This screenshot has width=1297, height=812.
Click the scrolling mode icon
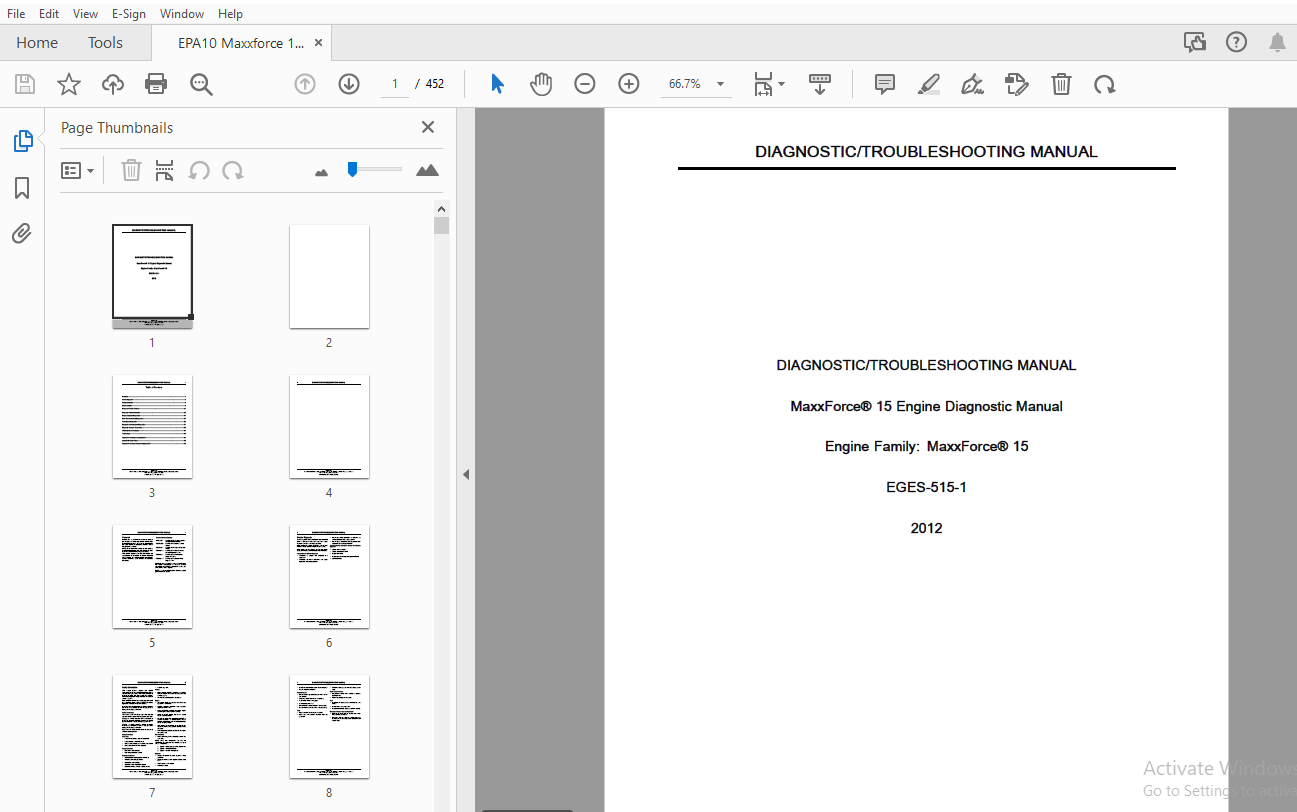pos(820,84)
